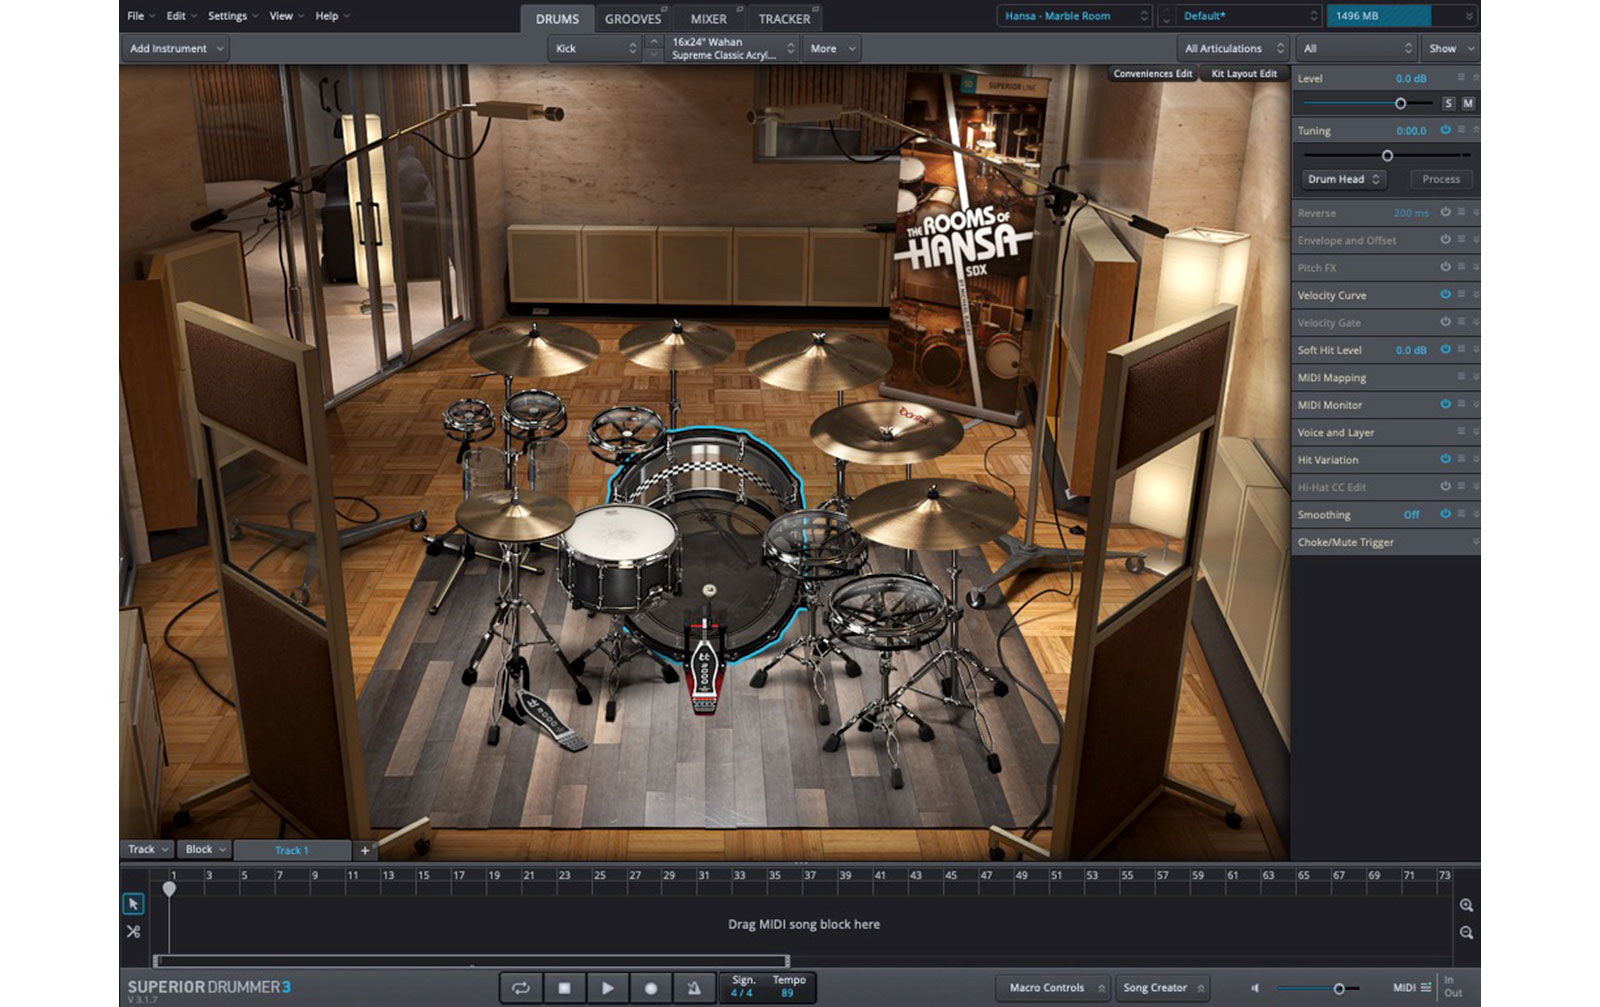Disable the Velocity Curve power button
The width and height of the screenshot is (1600, 1007).
click(1445, 295)
